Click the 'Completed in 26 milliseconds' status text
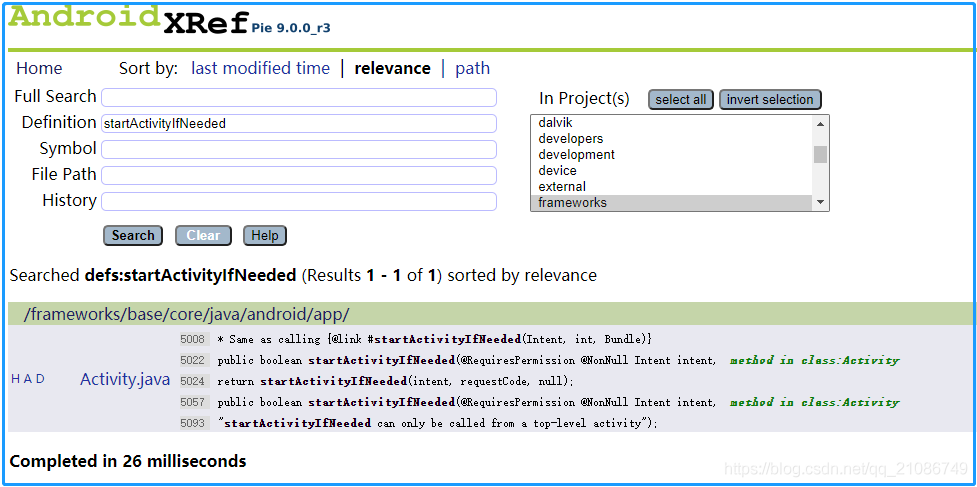The image size is (977, 487). tap(128, 461)
